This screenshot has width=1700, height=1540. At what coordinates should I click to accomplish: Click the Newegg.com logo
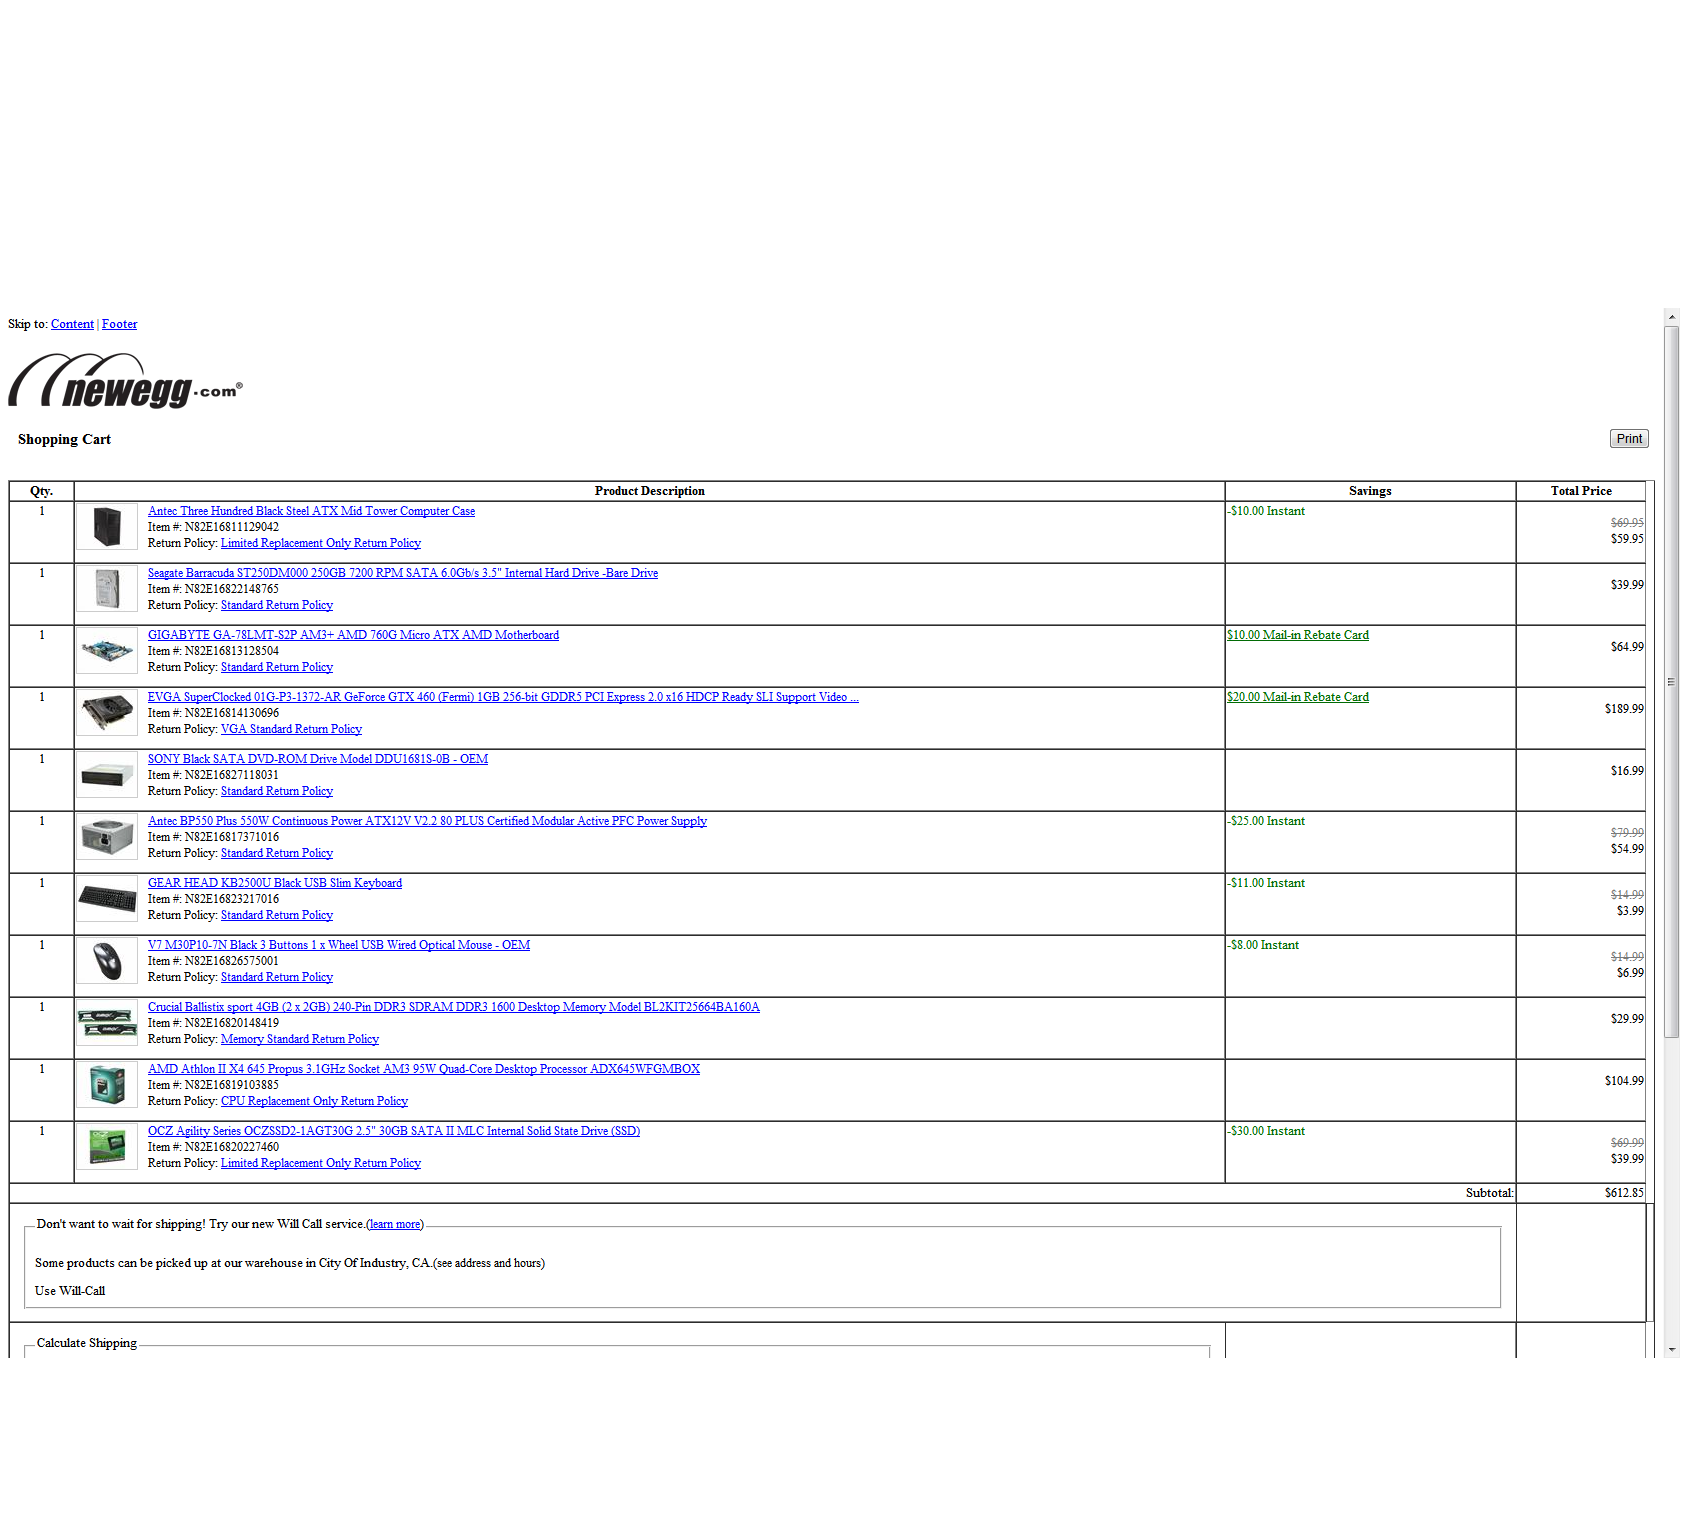(x=126, y=382)
